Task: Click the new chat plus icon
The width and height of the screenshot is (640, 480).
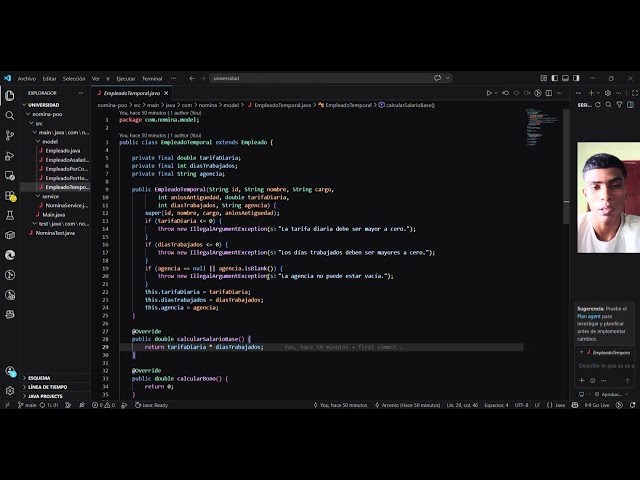Action: [x=591, y=93]
